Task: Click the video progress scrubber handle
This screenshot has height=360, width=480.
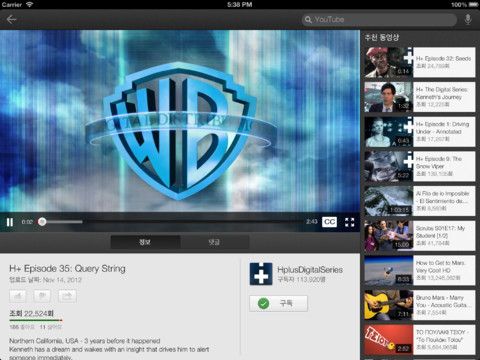Action: click(42, 222)
